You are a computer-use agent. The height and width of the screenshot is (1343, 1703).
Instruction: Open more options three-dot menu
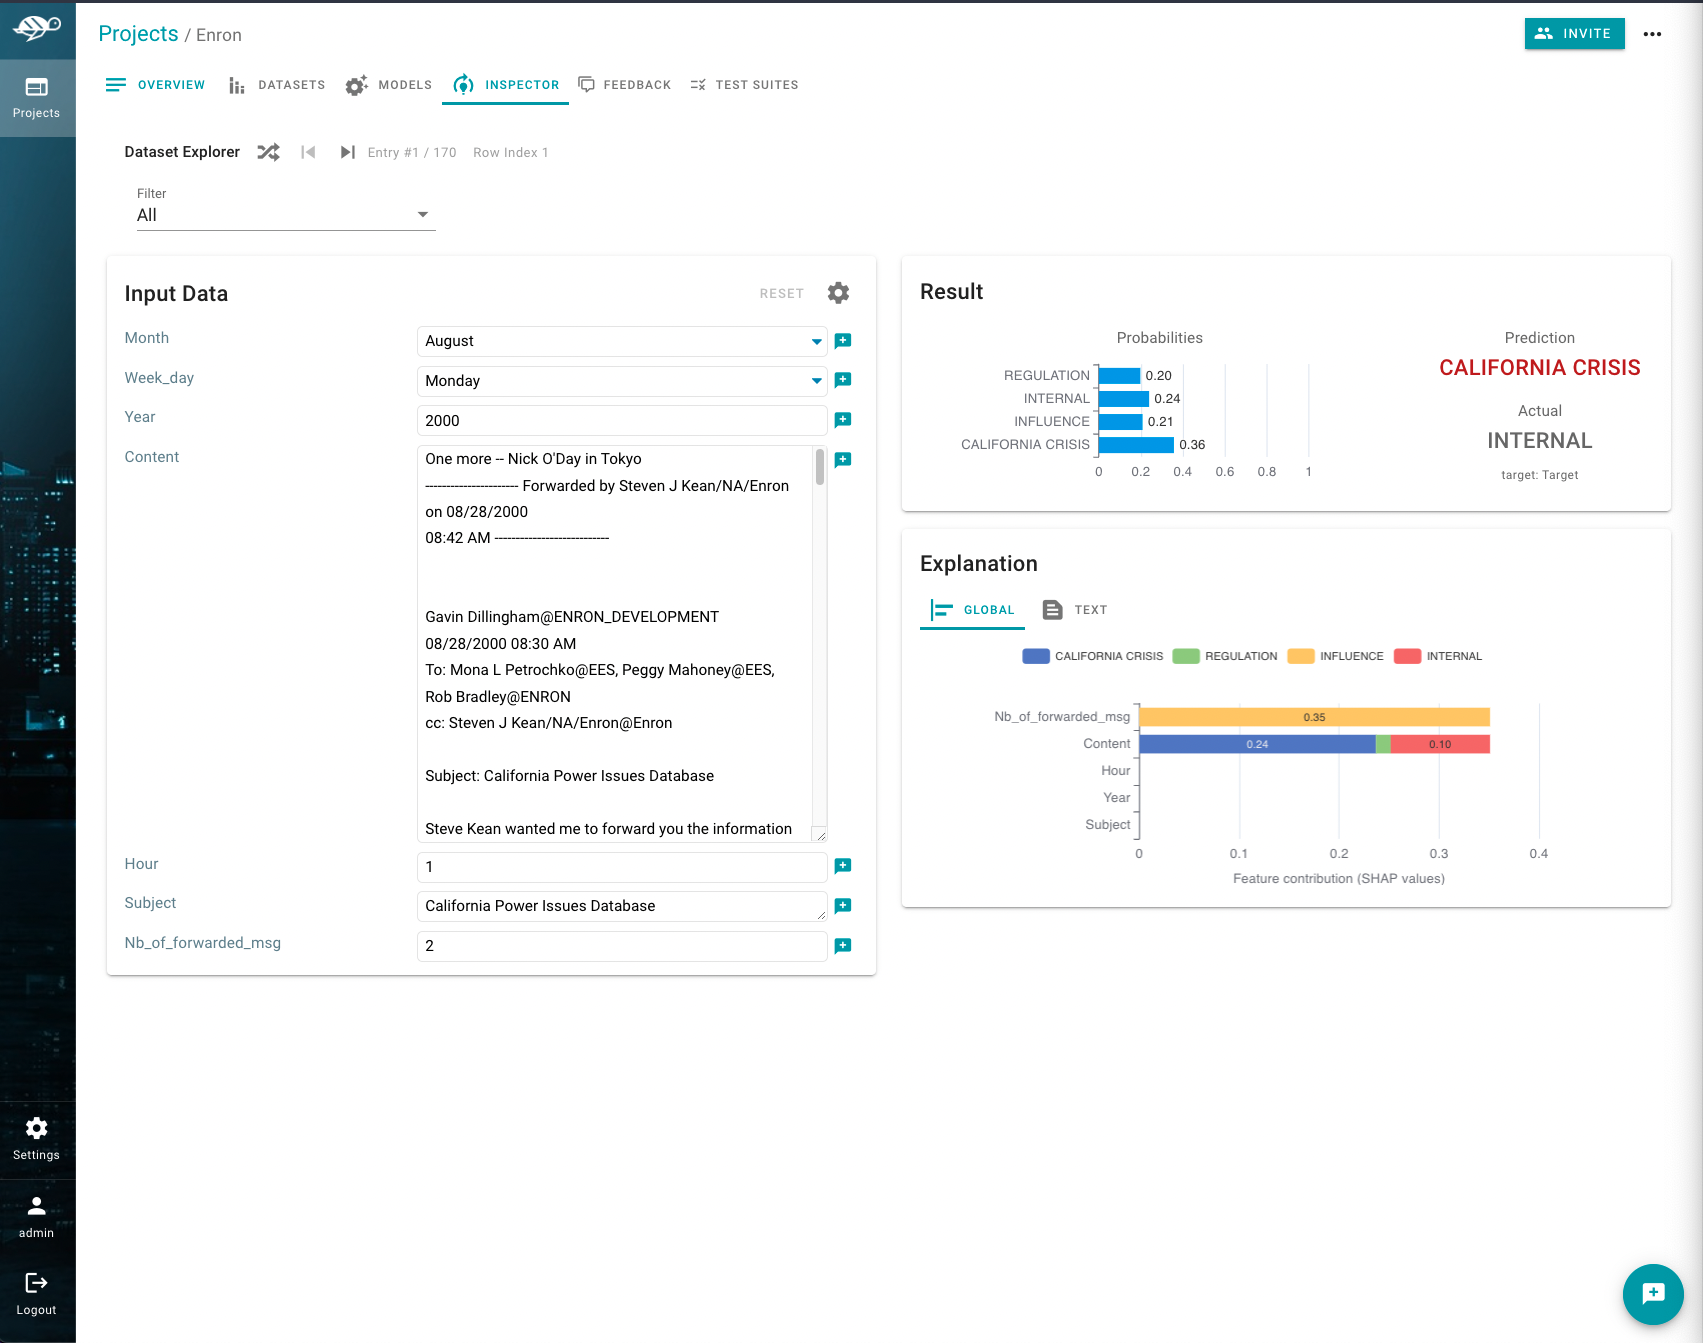[1652, 34]
